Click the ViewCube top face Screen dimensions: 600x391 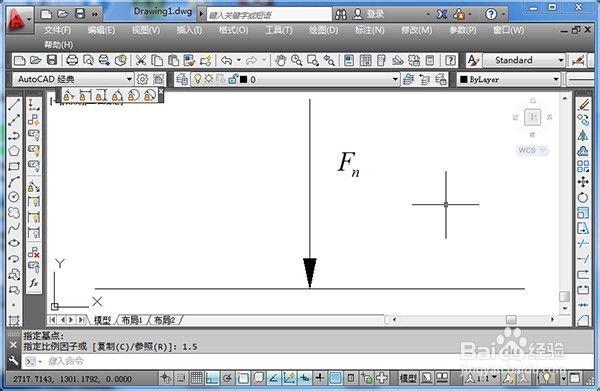click(533, 117)
